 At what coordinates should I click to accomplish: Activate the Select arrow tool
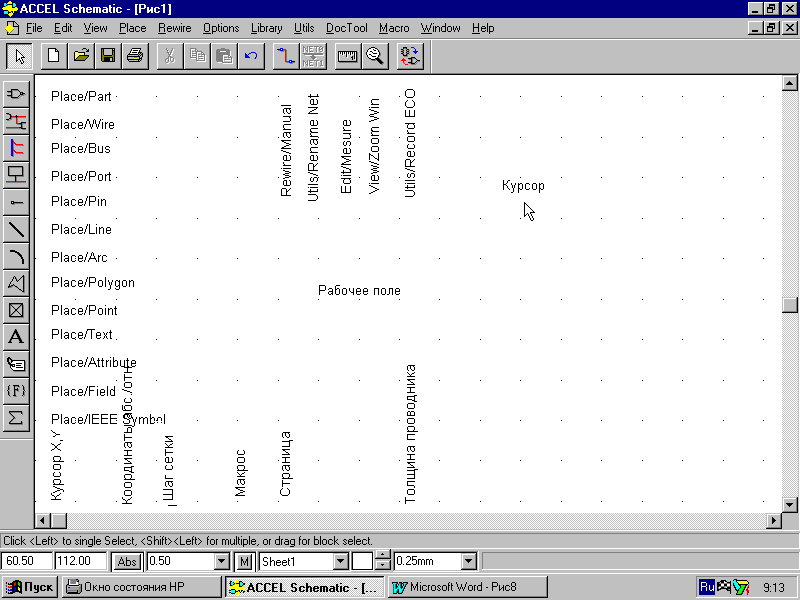pyautogui.click(x=19, y=56)
